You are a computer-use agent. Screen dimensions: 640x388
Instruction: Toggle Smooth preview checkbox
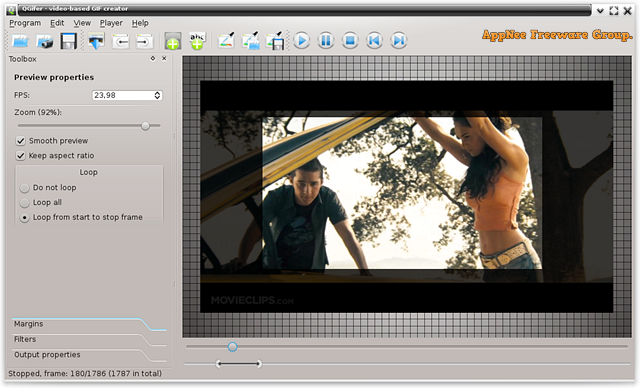(x=20, y=141)
